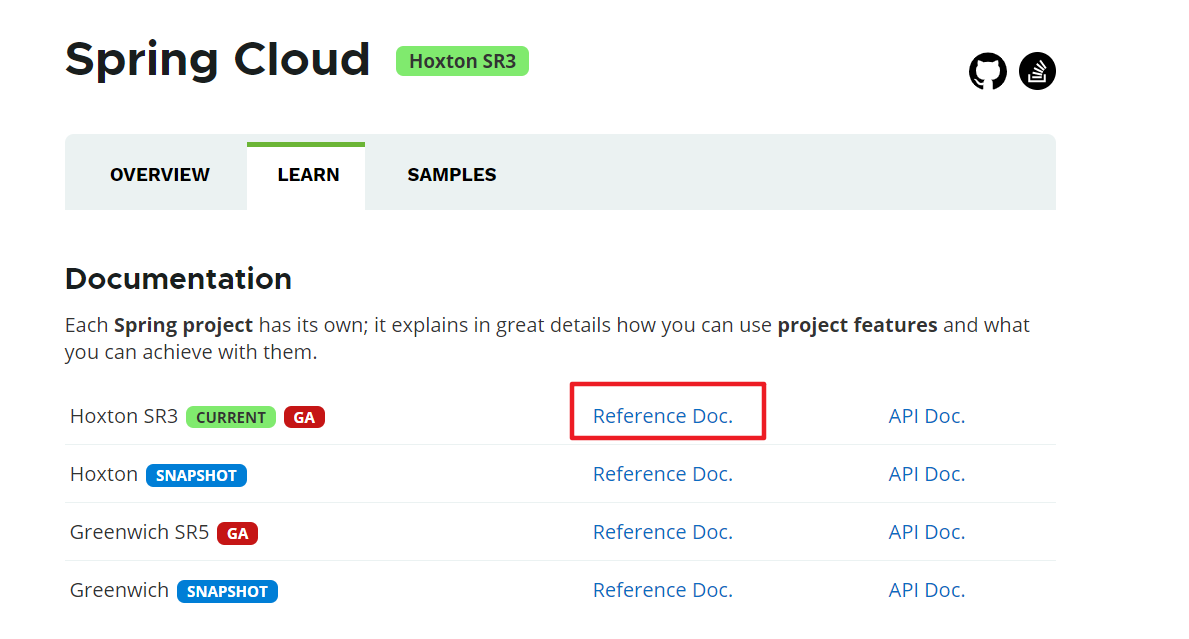Click the GA badge on Greenwich SR5

click(x=238, y=533)
